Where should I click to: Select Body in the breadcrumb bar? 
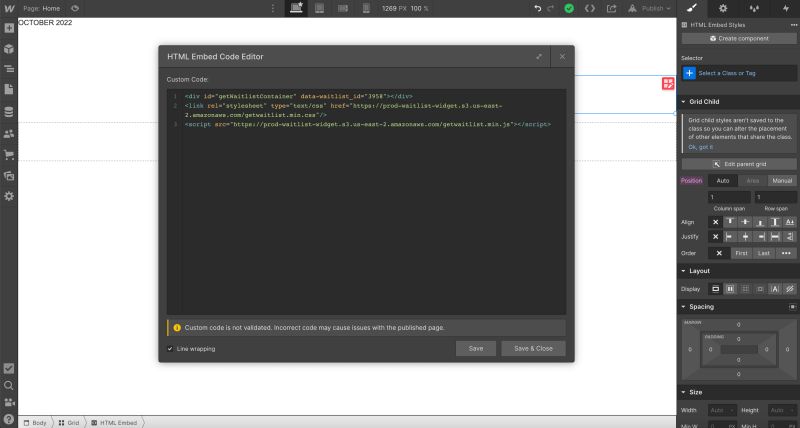point(35,423)
